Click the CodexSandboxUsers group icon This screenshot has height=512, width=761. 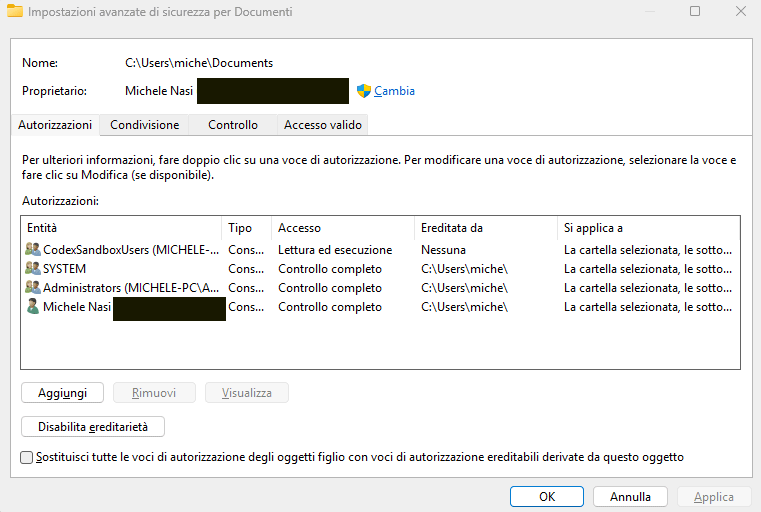pos(33,249)
